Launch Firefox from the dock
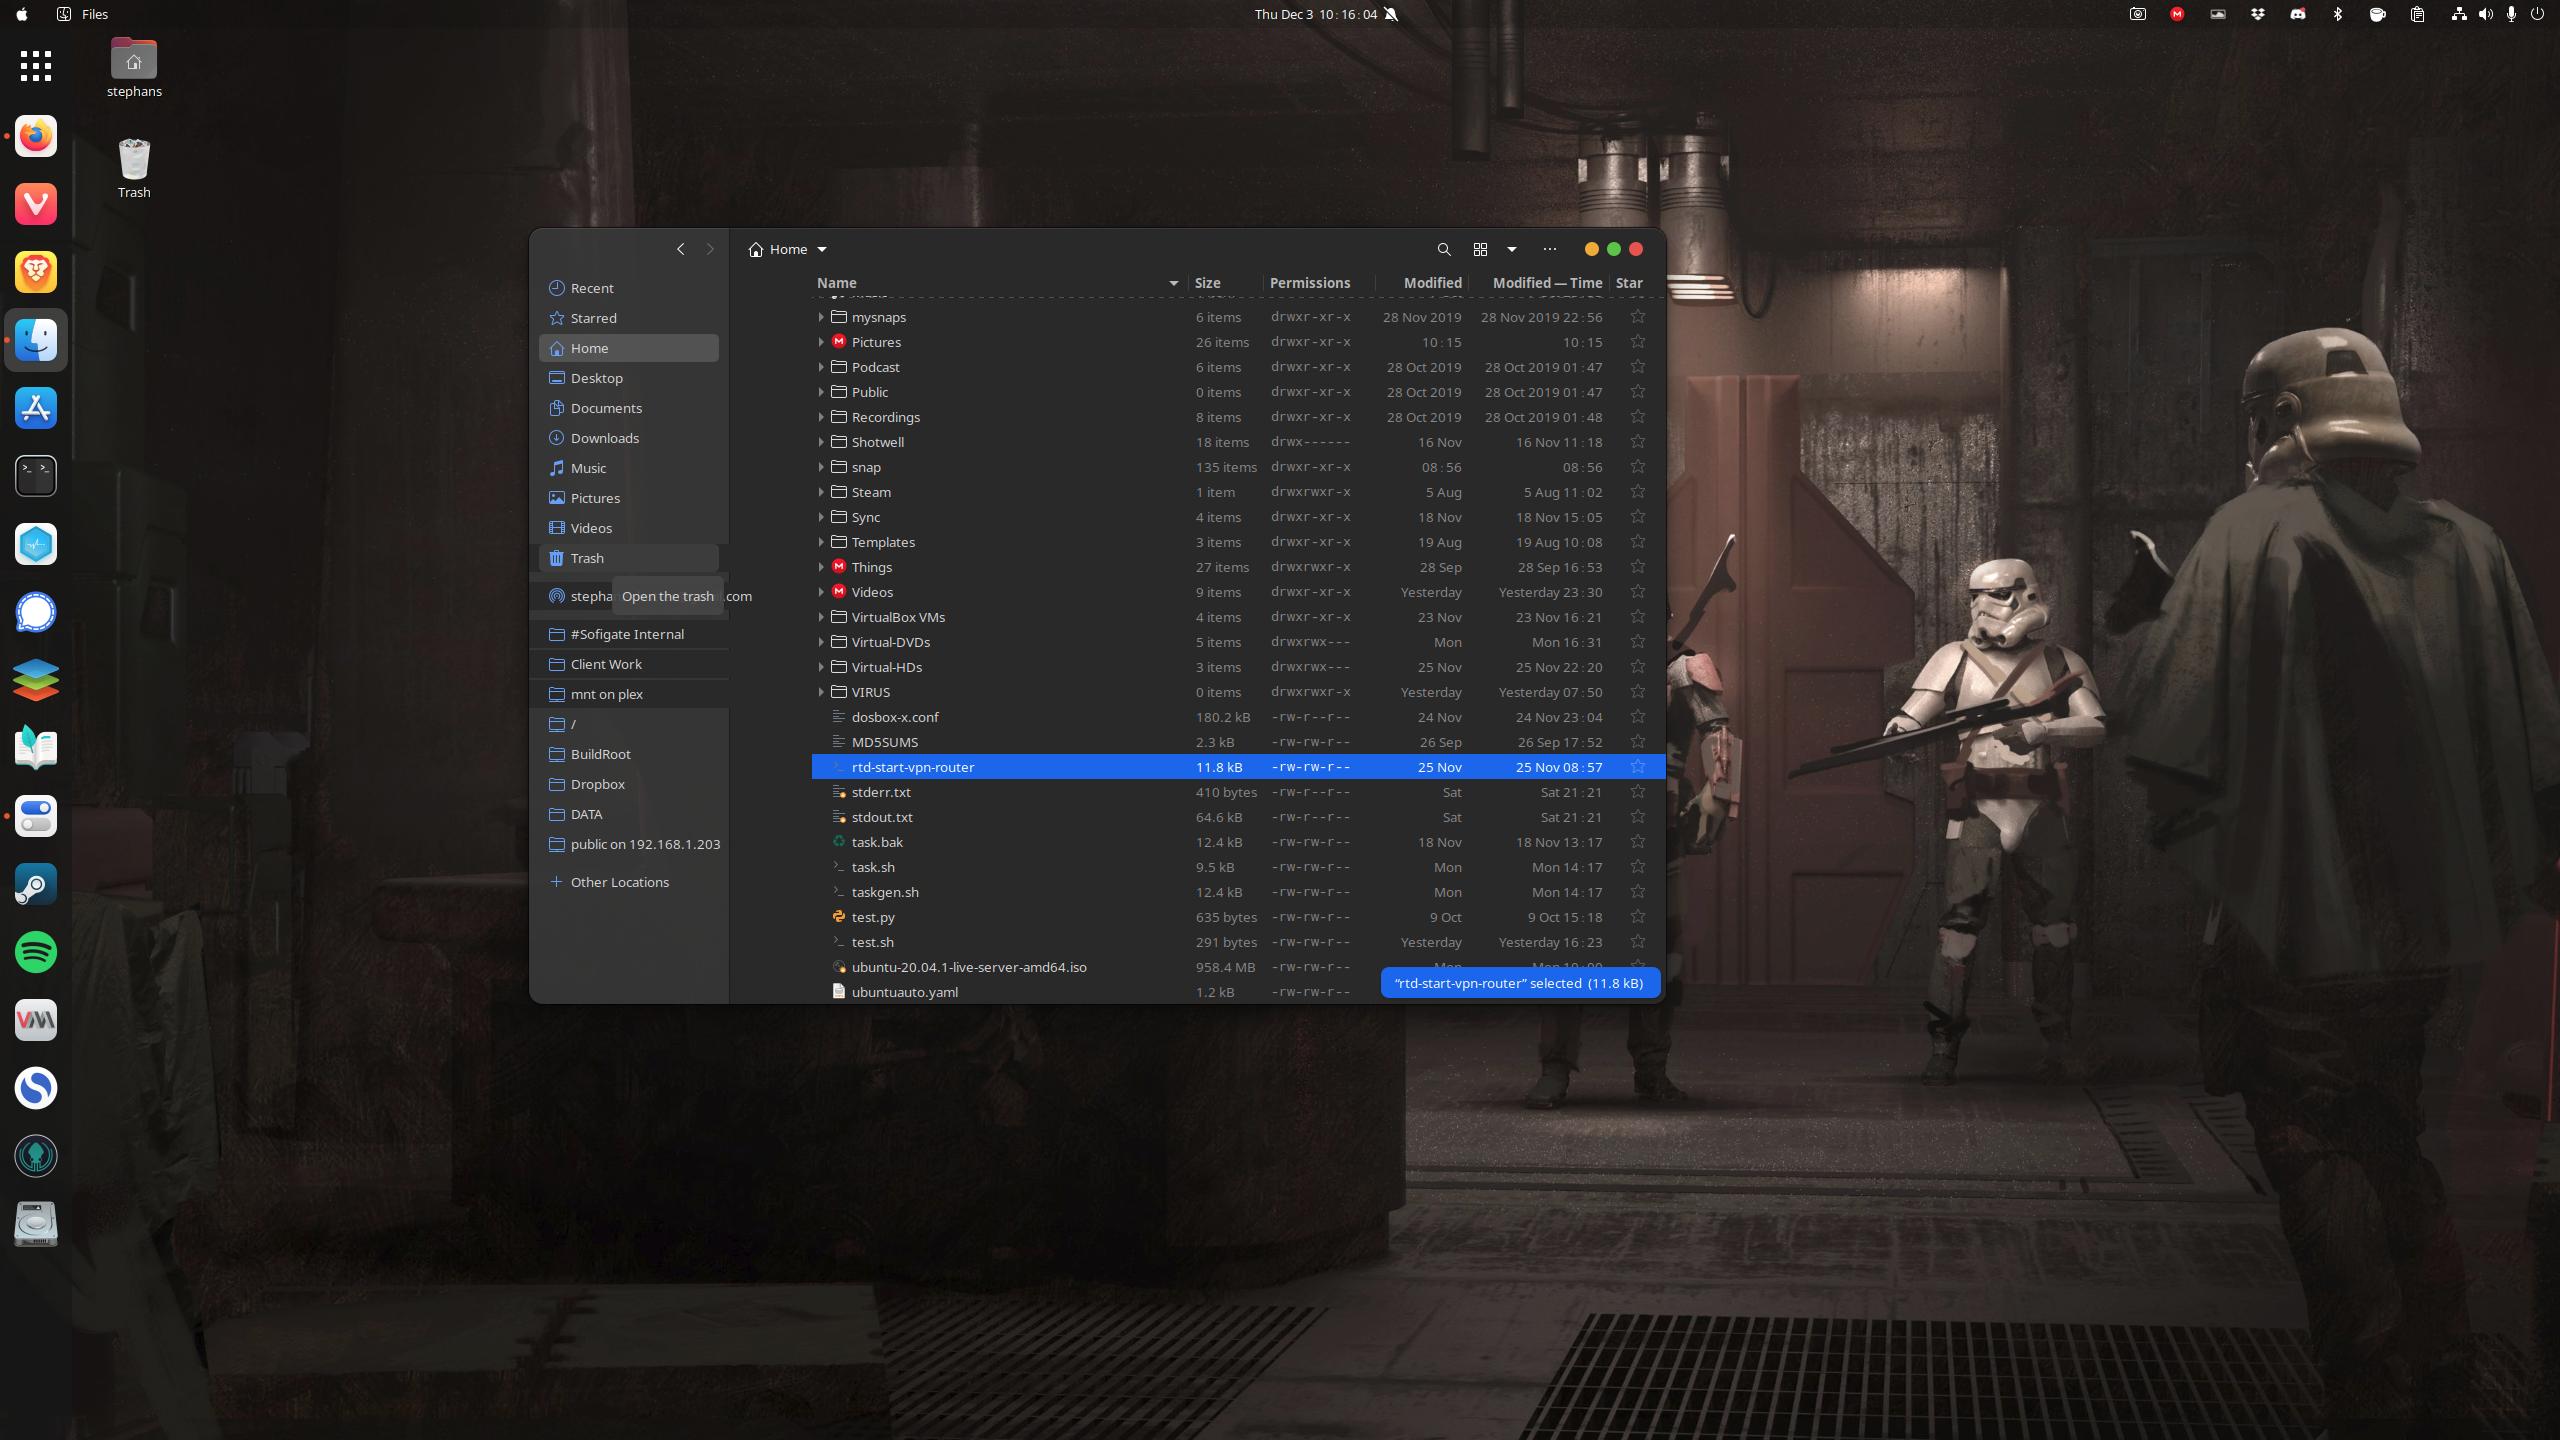The width and height of the screenshot is (2560, 1440). pyautogui.click(x=36, y=136)
